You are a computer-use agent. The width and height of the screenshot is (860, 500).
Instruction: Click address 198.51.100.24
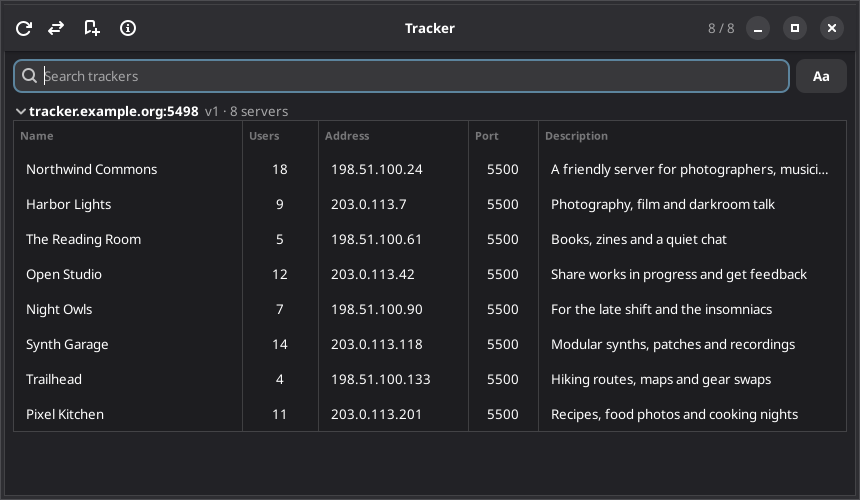tap(376, 169)
